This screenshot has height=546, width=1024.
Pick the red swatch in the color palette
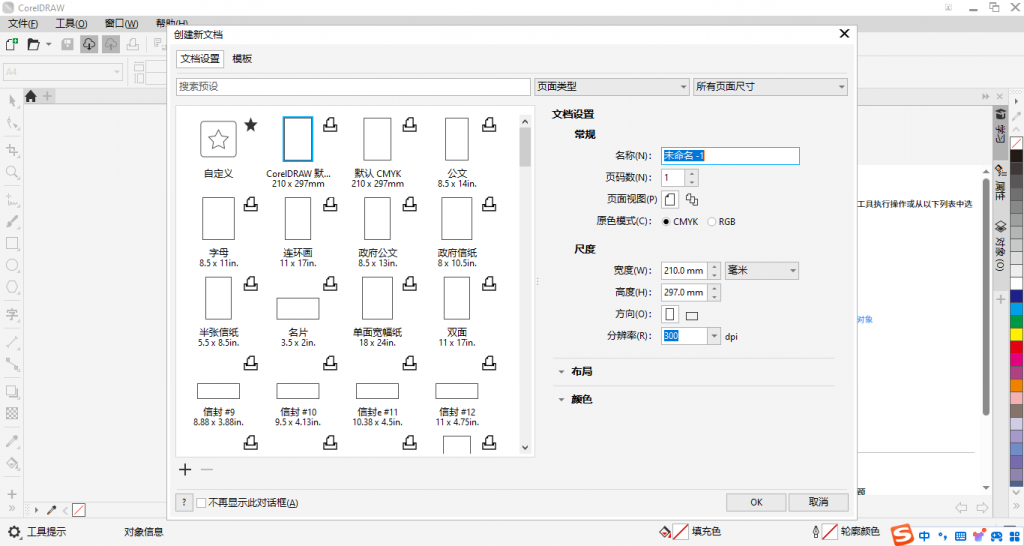[1016, 346]
